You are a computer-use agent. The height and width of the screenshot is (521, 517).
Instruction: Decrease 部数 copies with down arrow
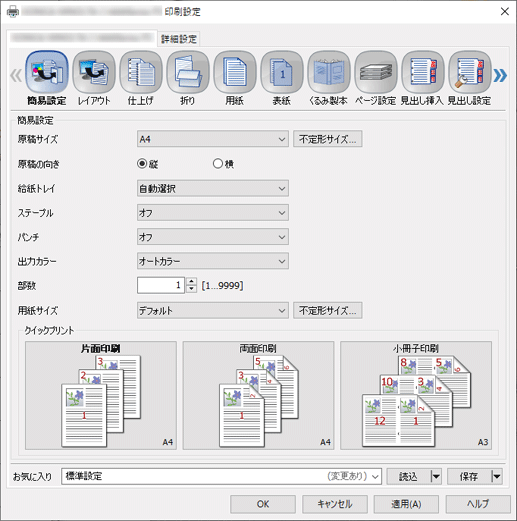(191, 289)
